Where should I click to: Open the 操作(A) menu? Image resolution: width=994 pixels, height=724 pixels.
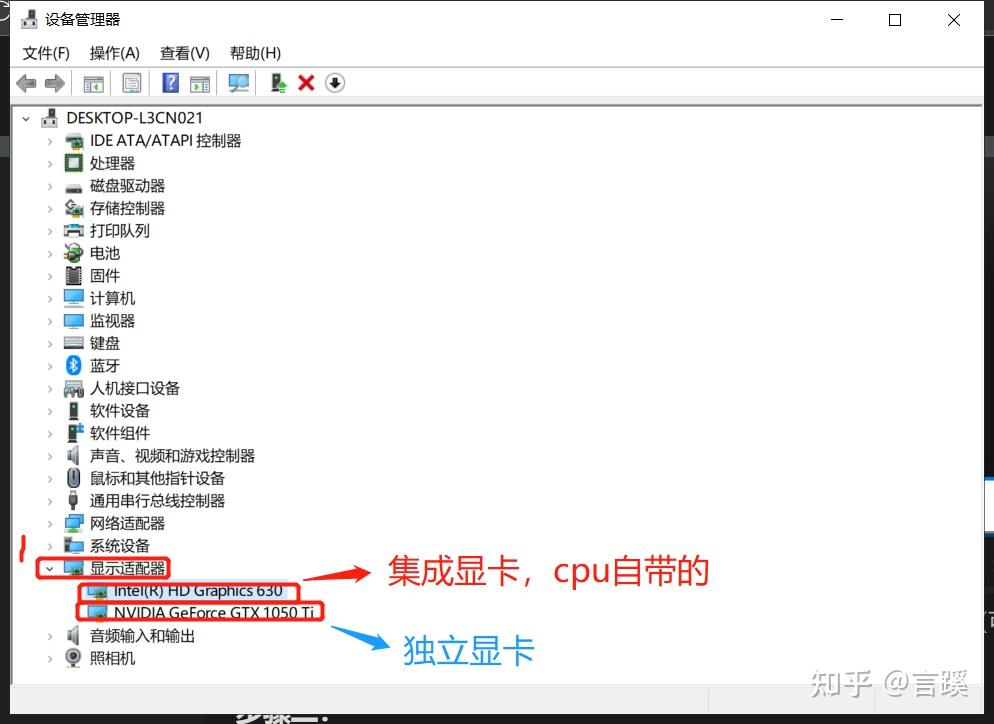tap(114, 52)
